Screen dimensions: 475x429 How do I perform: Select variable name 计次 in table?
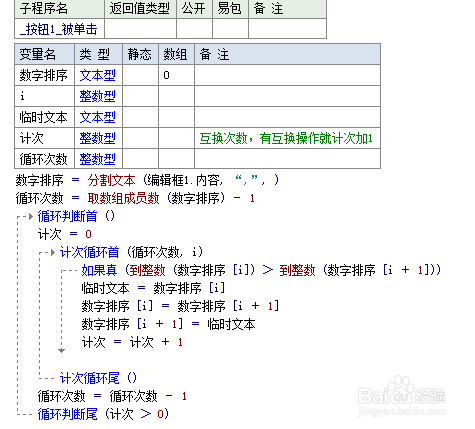pyautogui.click(x=31, y=138)
